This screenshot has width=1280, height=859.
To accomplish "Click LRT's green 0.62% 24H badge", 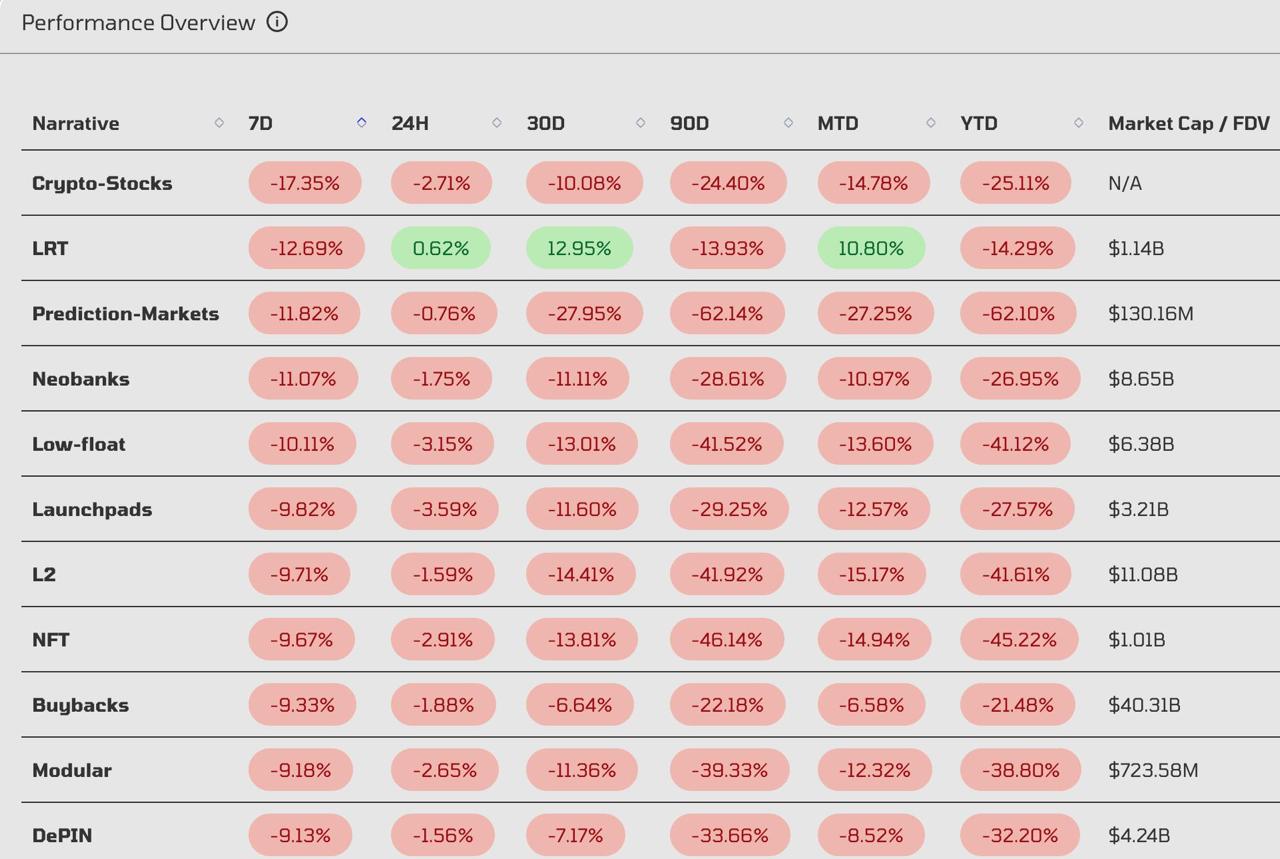I will (x=440, y=248).
